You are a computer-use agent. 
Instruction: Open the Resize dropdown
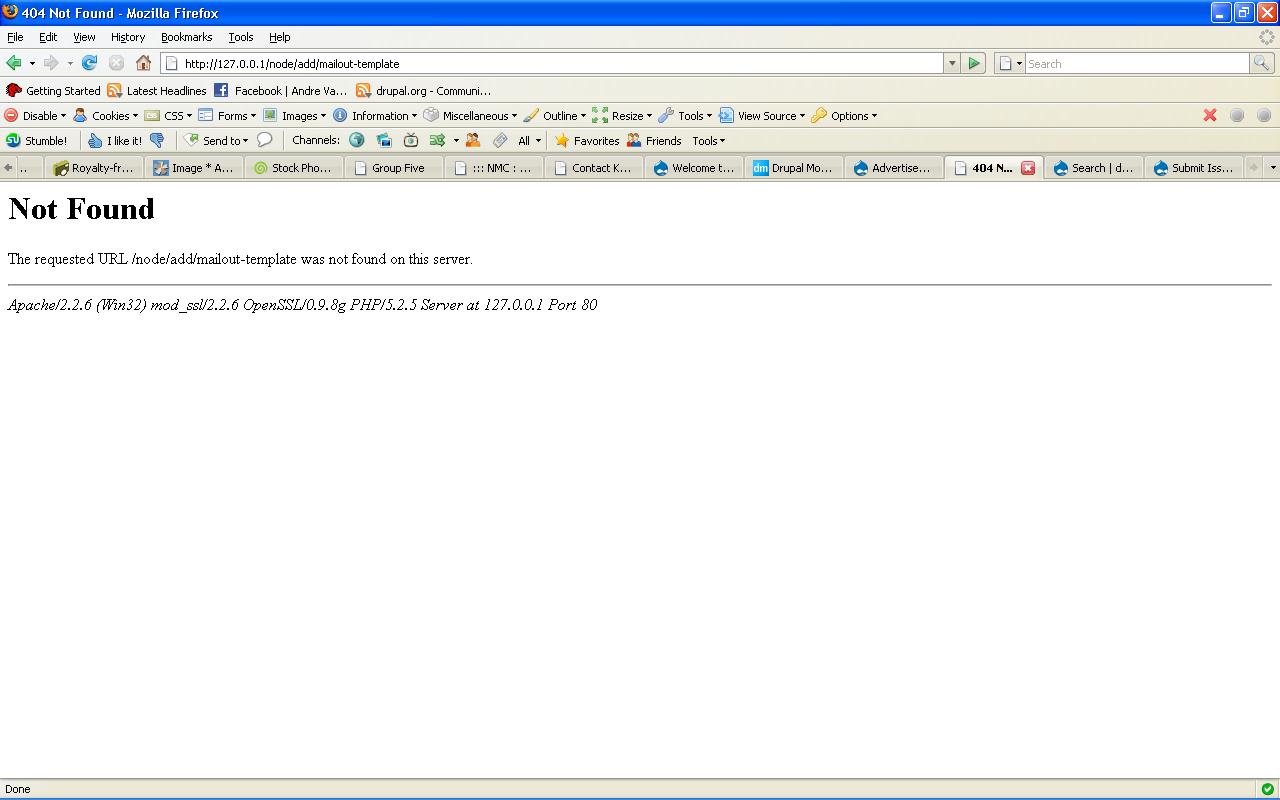pyautogui.click(x=626, y=115)
